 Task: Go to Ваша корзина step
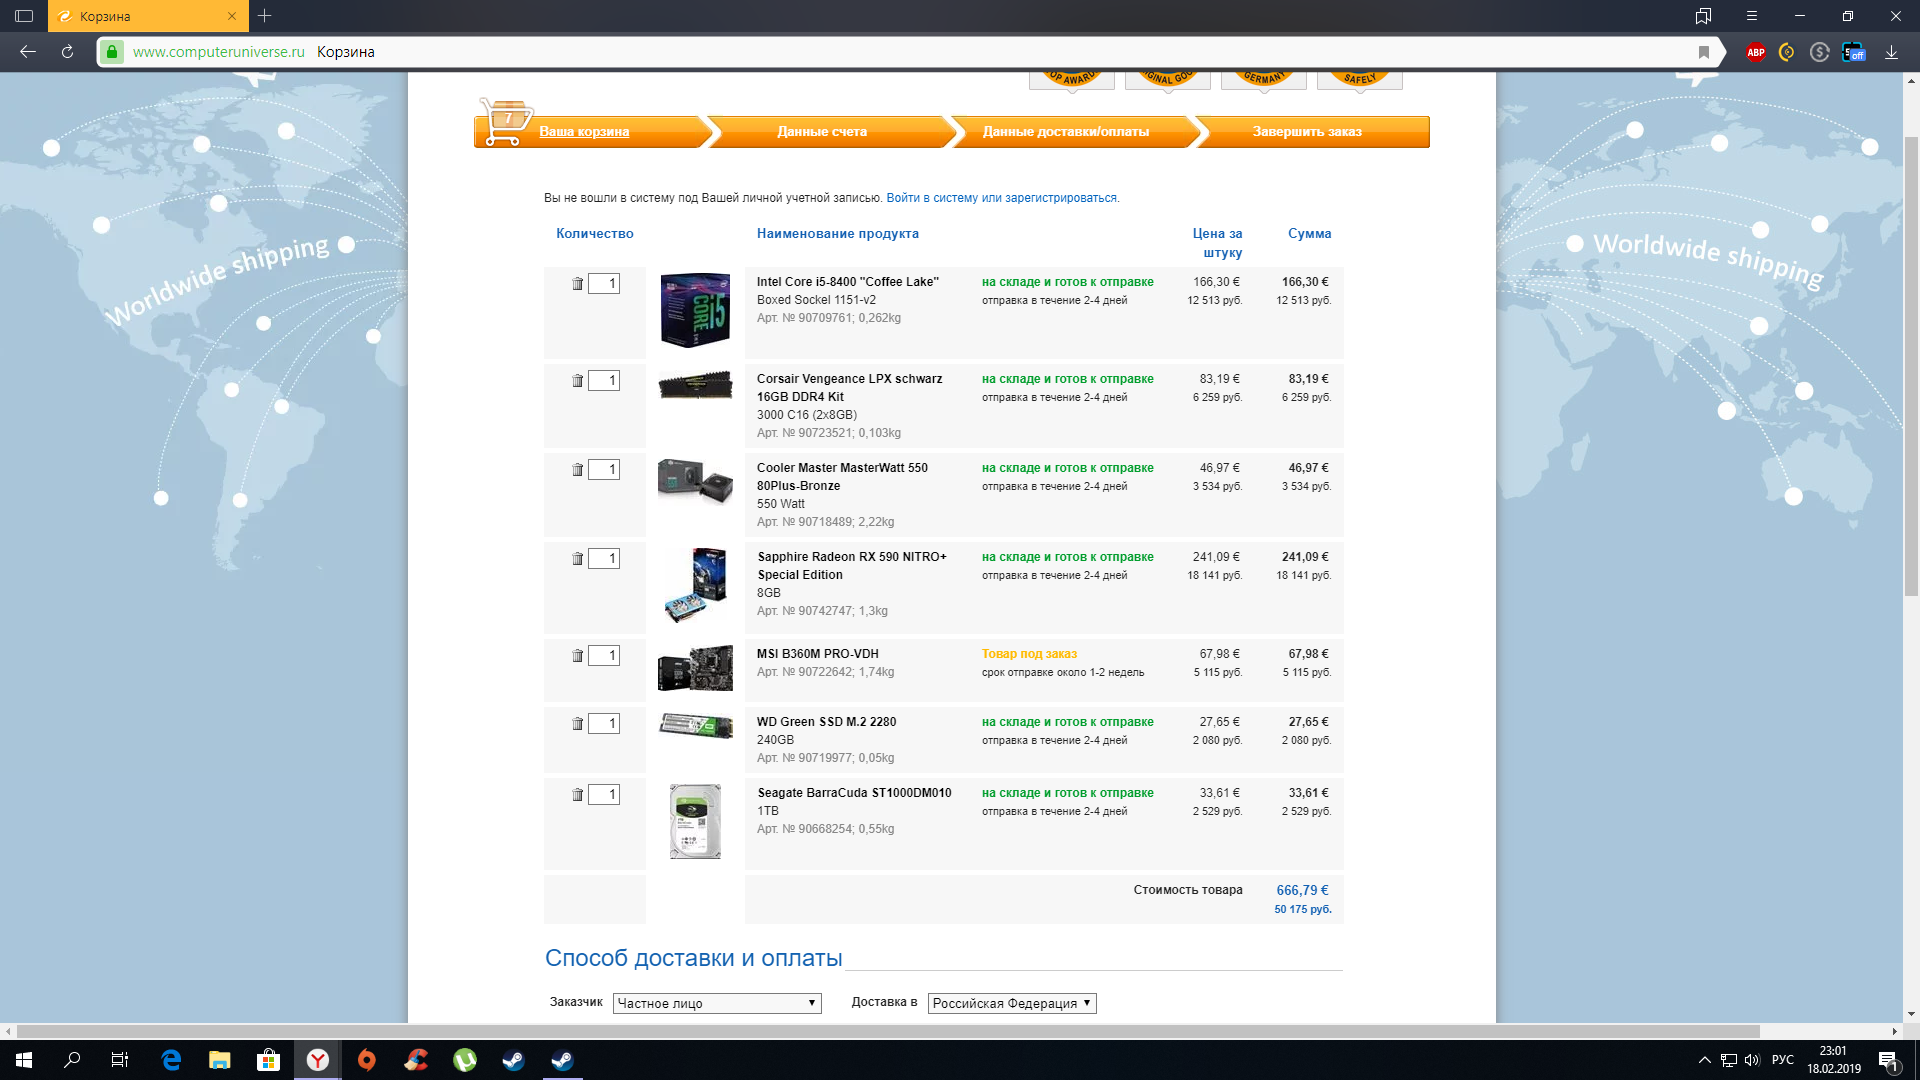coord(584,132)
